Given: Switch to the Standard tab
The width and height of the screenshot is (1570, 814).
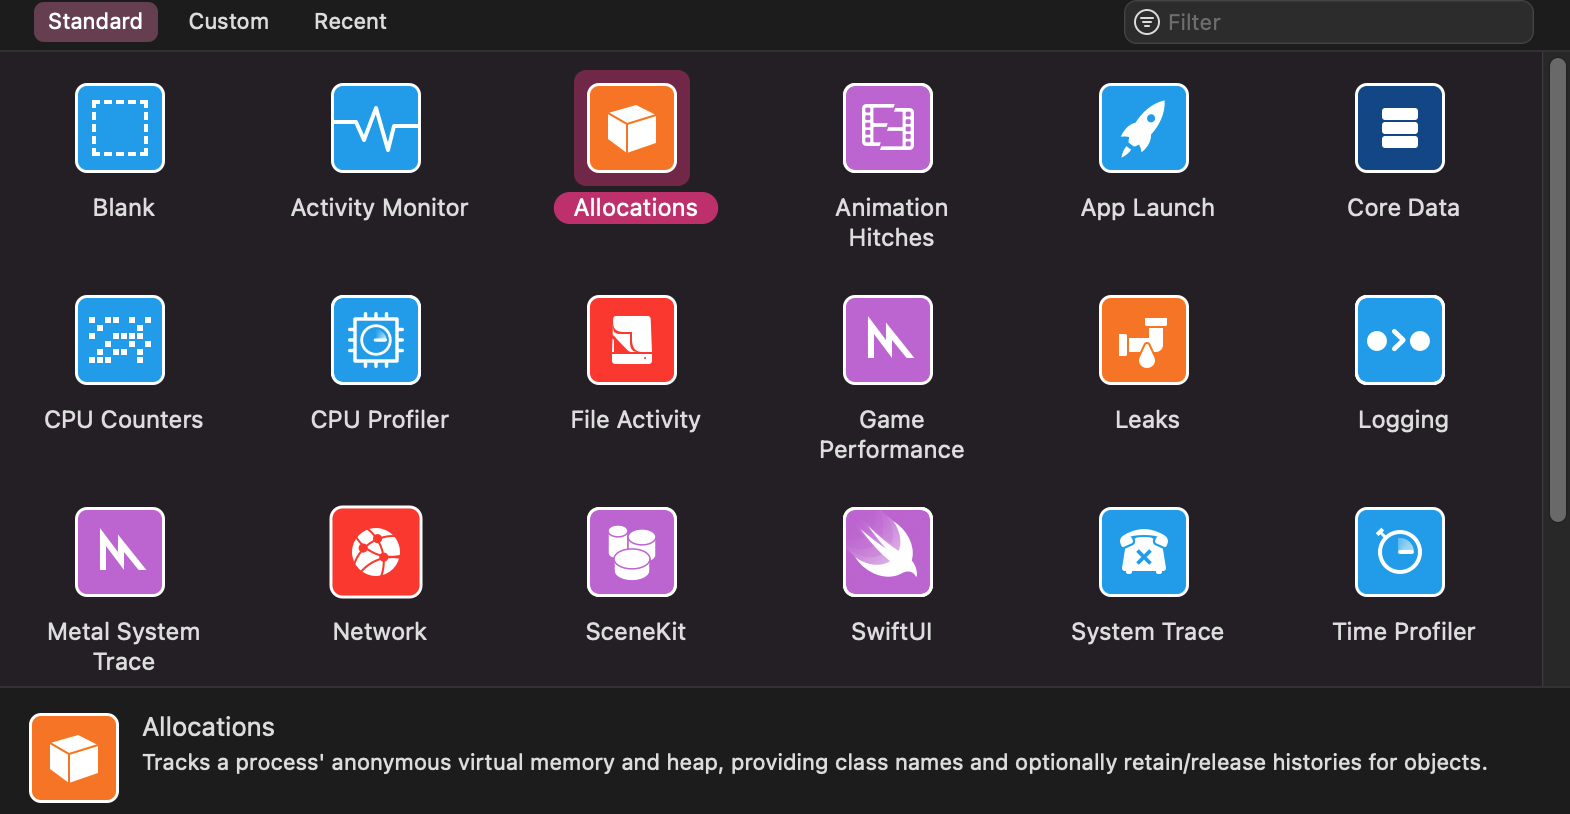Looking at the screenshot, I should 96,22.
